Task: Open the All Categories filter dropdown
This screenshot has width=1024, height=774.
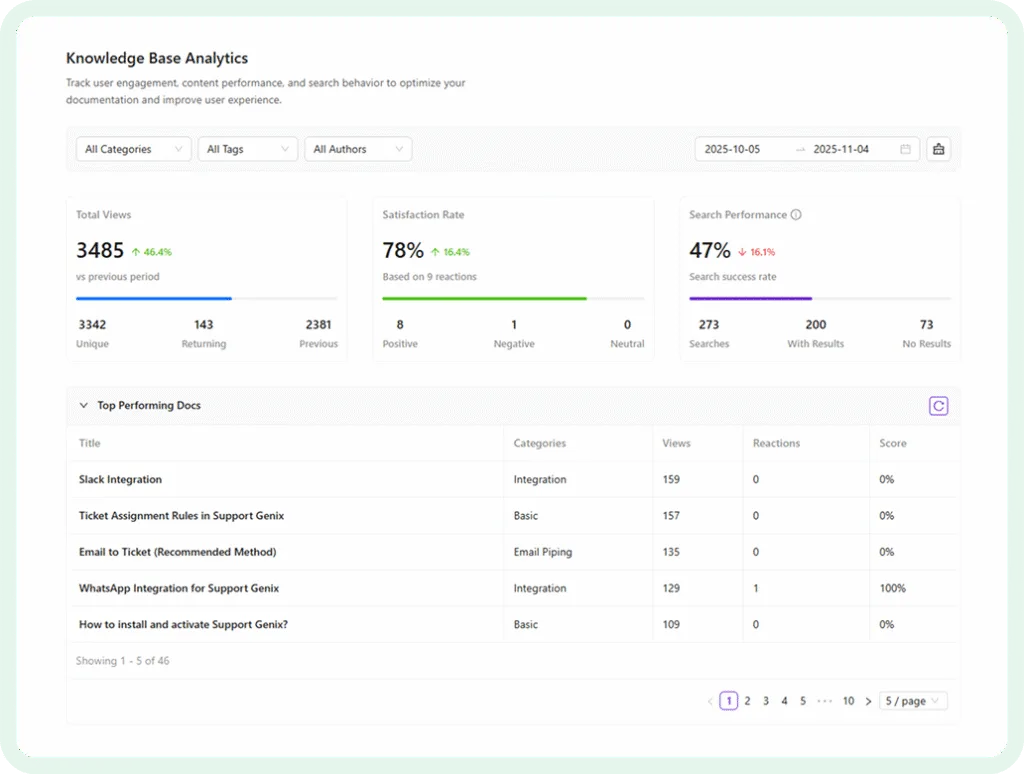Action: click(x=133, y=148)
